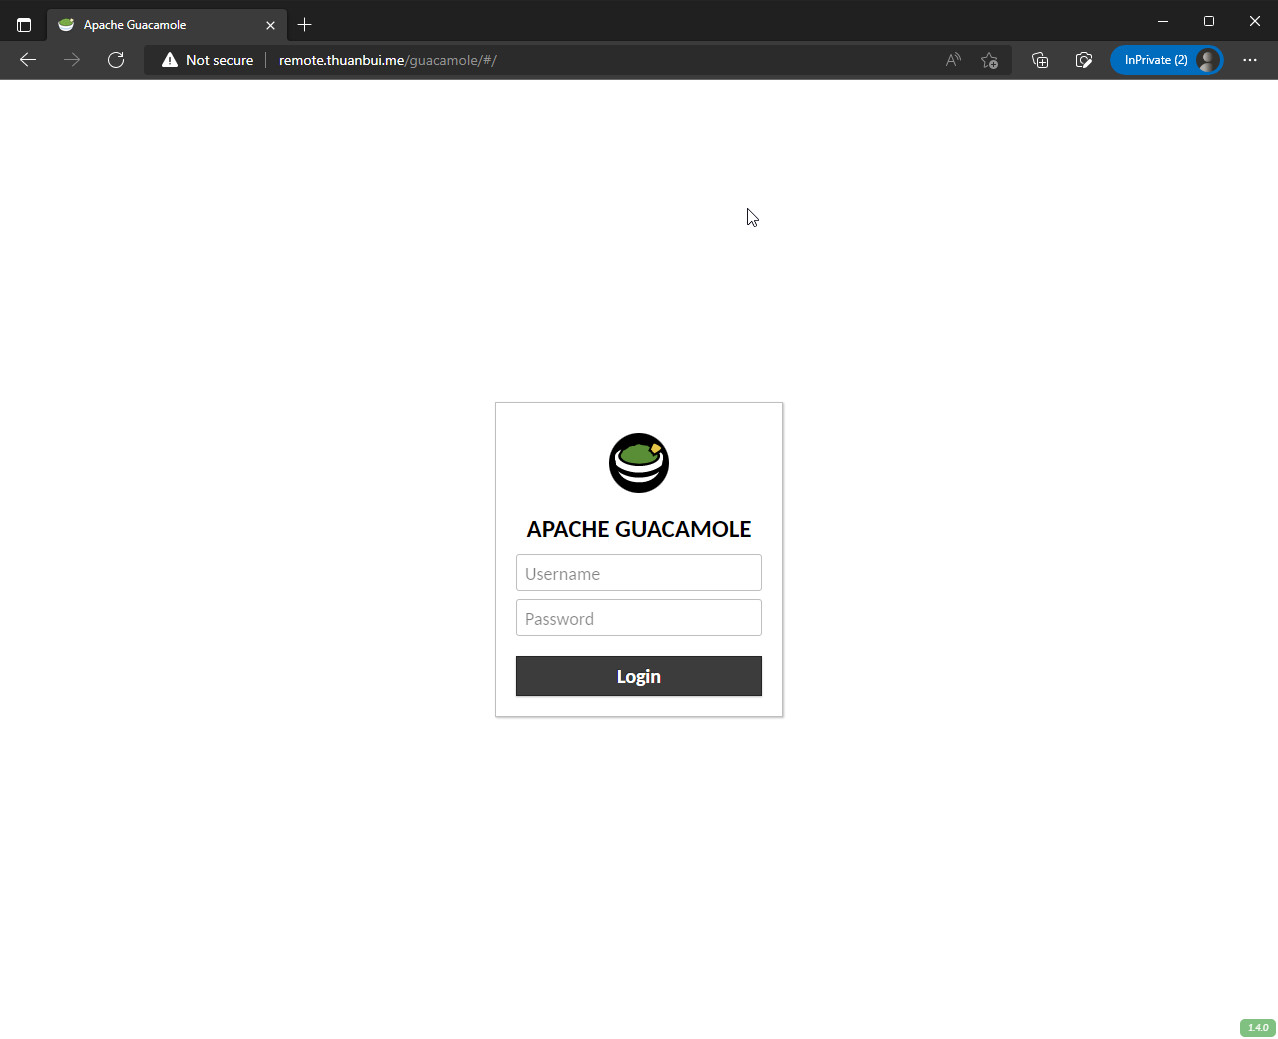Close the browser window
Image resolution: width=1278 pixels, height=1039 pixels.
point(1255,21)
